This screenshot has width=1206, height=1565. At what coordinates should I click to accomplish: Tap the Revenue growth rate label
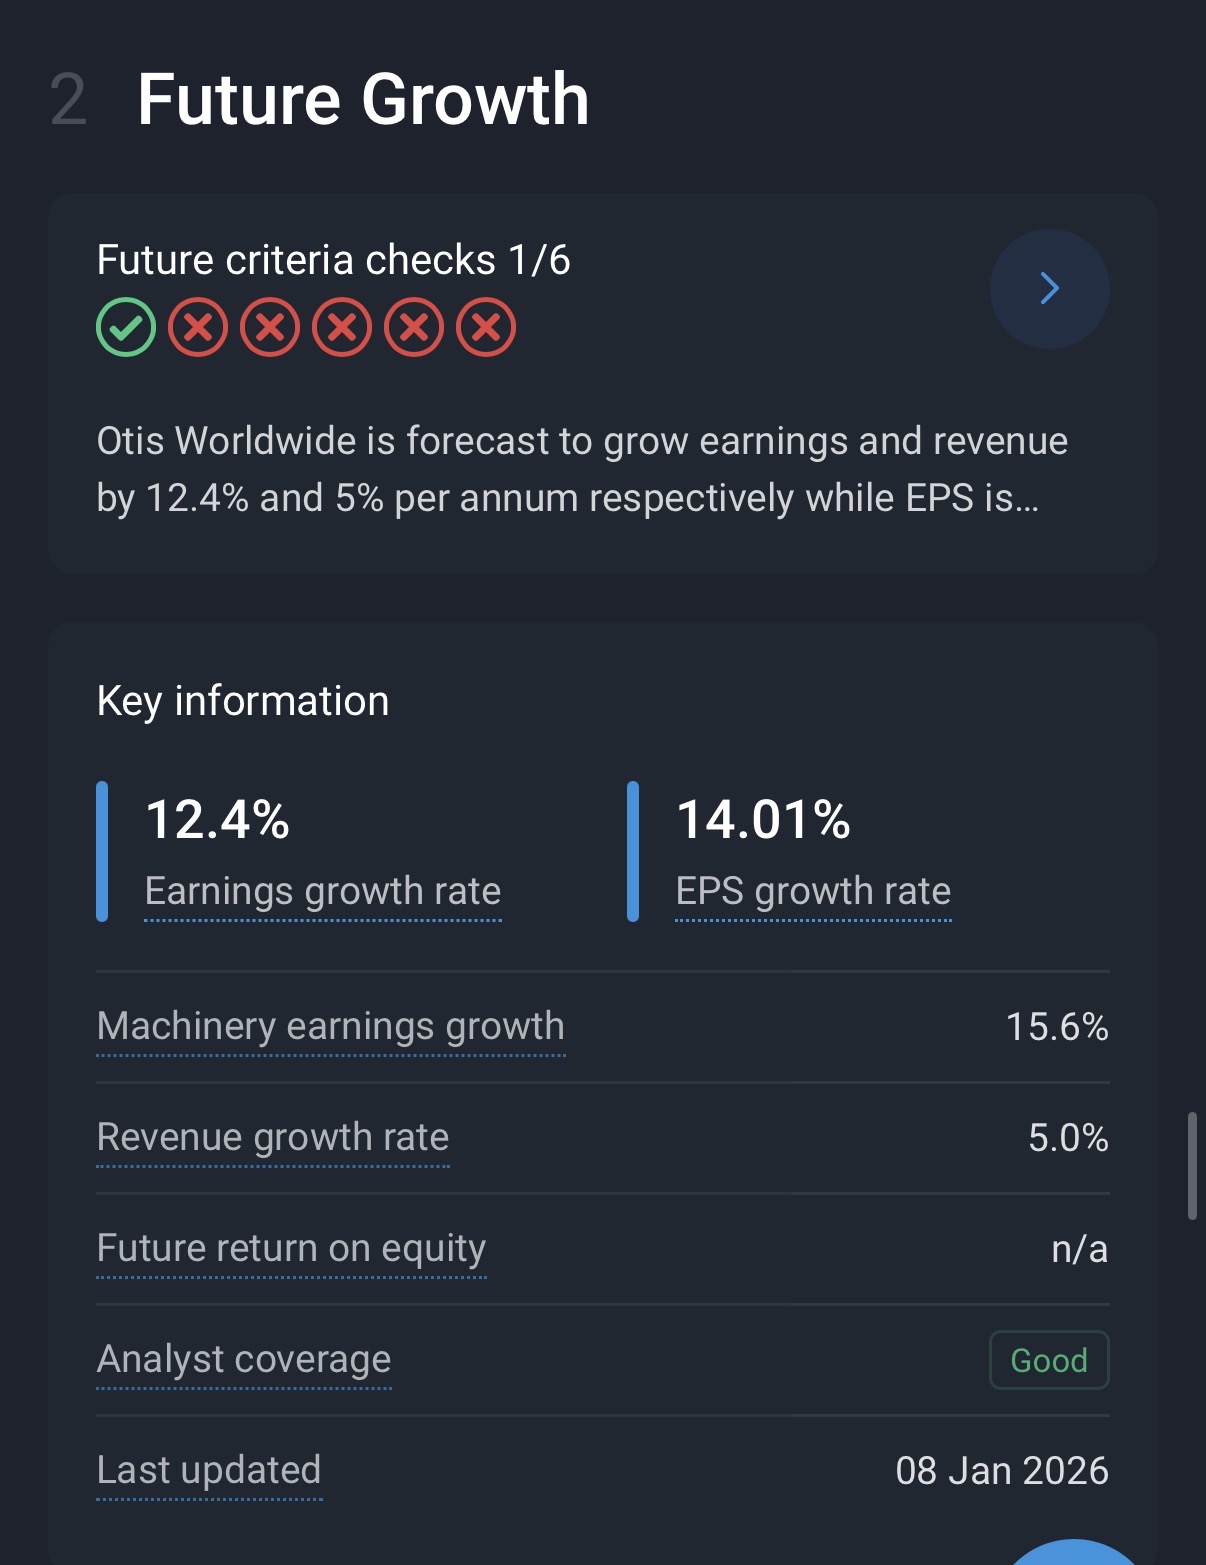[x=273, y=1137]
